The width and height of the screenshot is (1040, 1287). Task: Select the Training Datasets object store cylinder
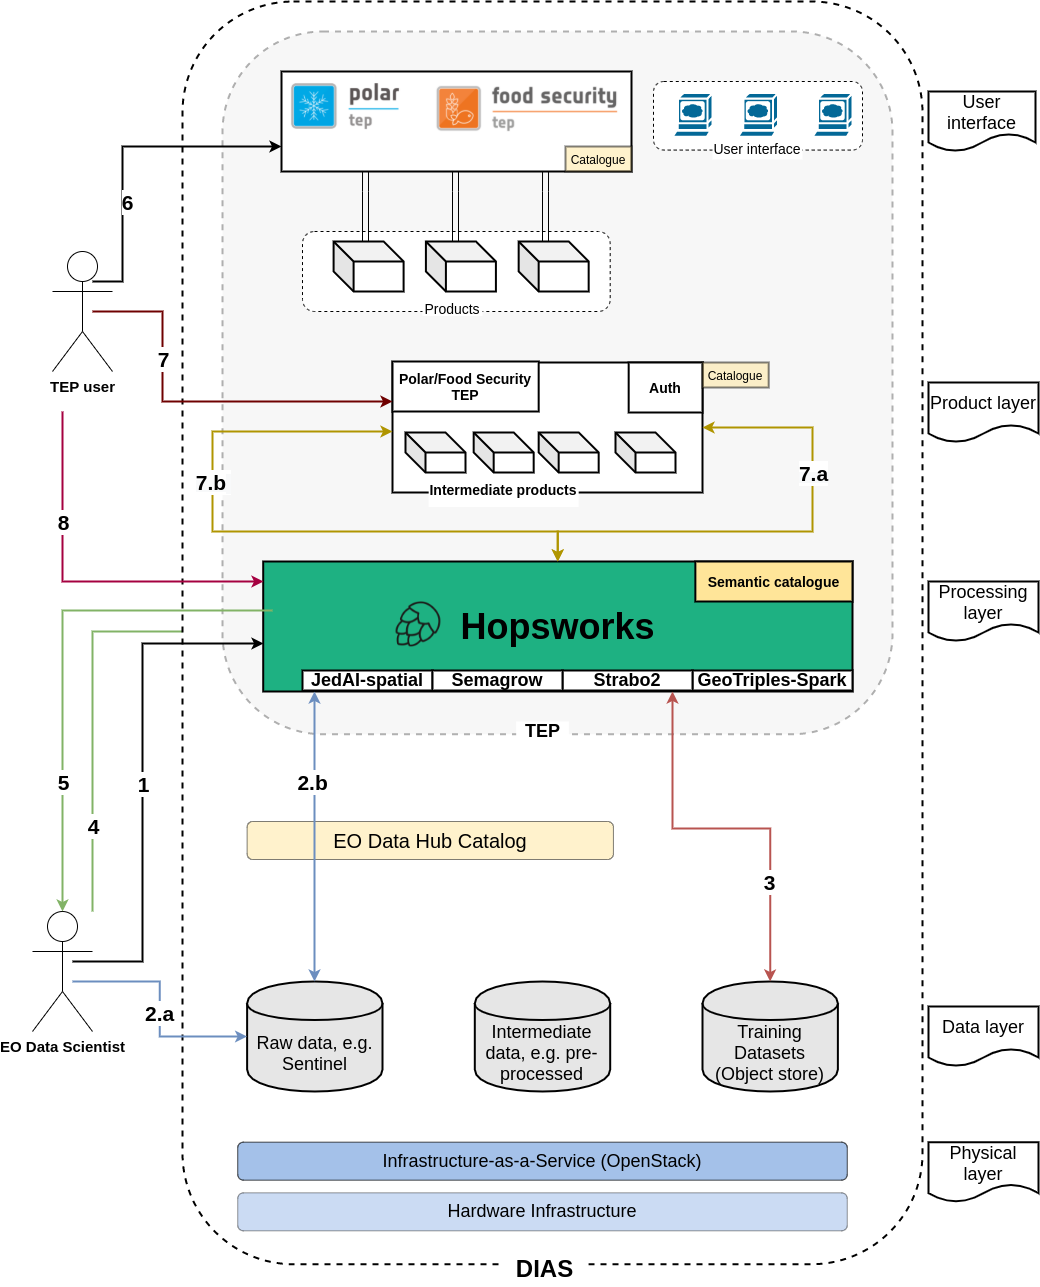769,1038
